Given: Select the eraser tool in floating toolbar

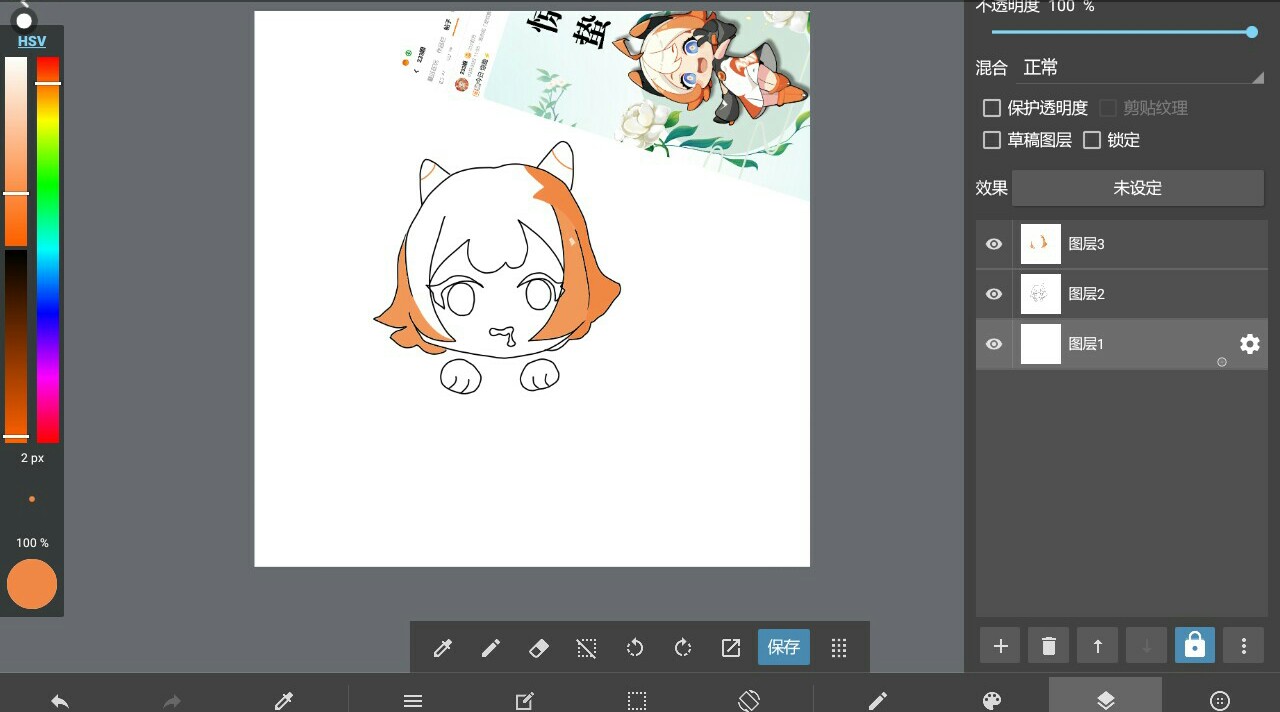Looking at the screenshot, I should coord(538,648).
